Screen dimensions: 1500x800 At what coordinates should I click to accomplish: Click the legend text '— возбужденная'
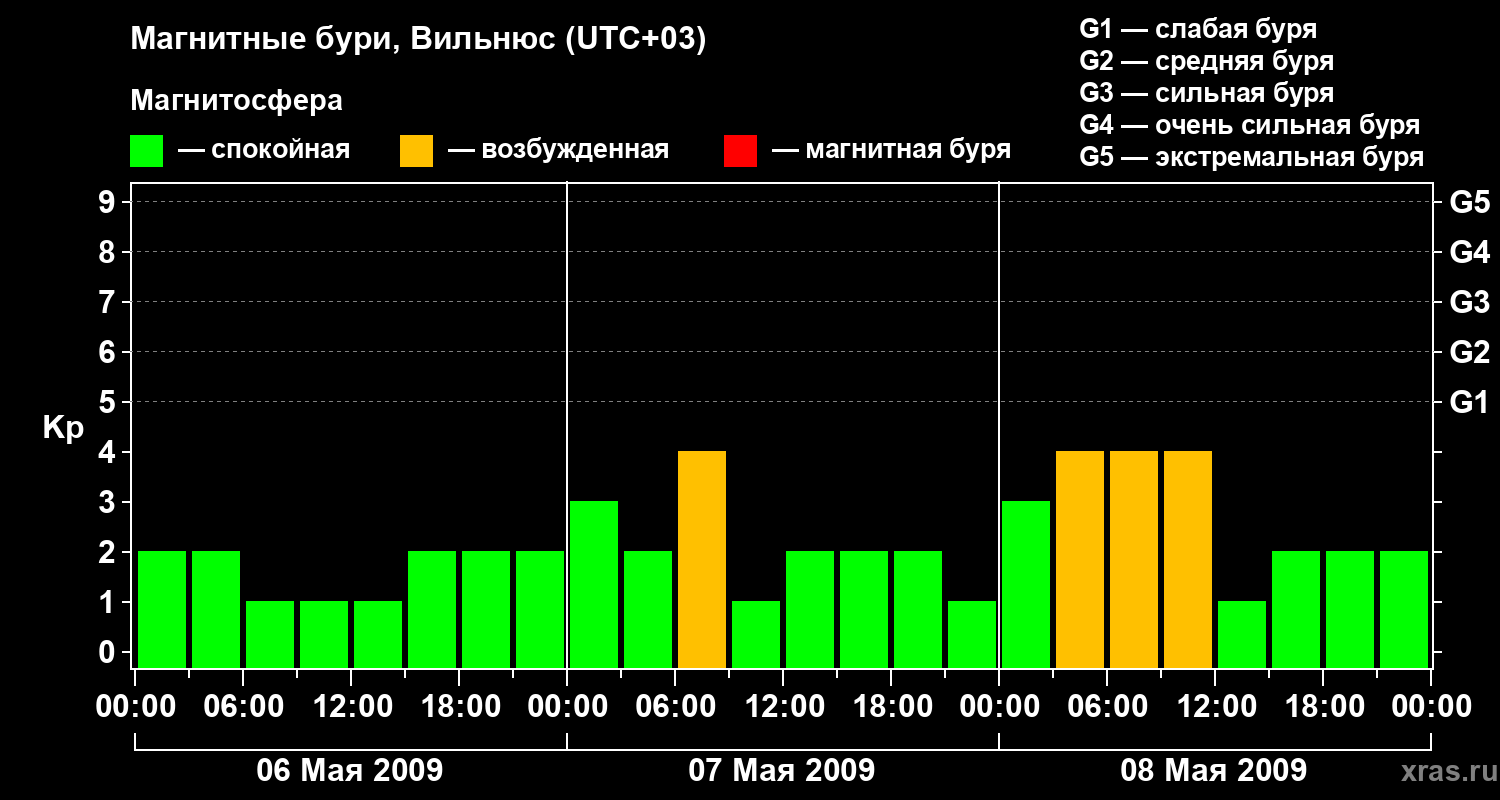click(x=558, y=150)
